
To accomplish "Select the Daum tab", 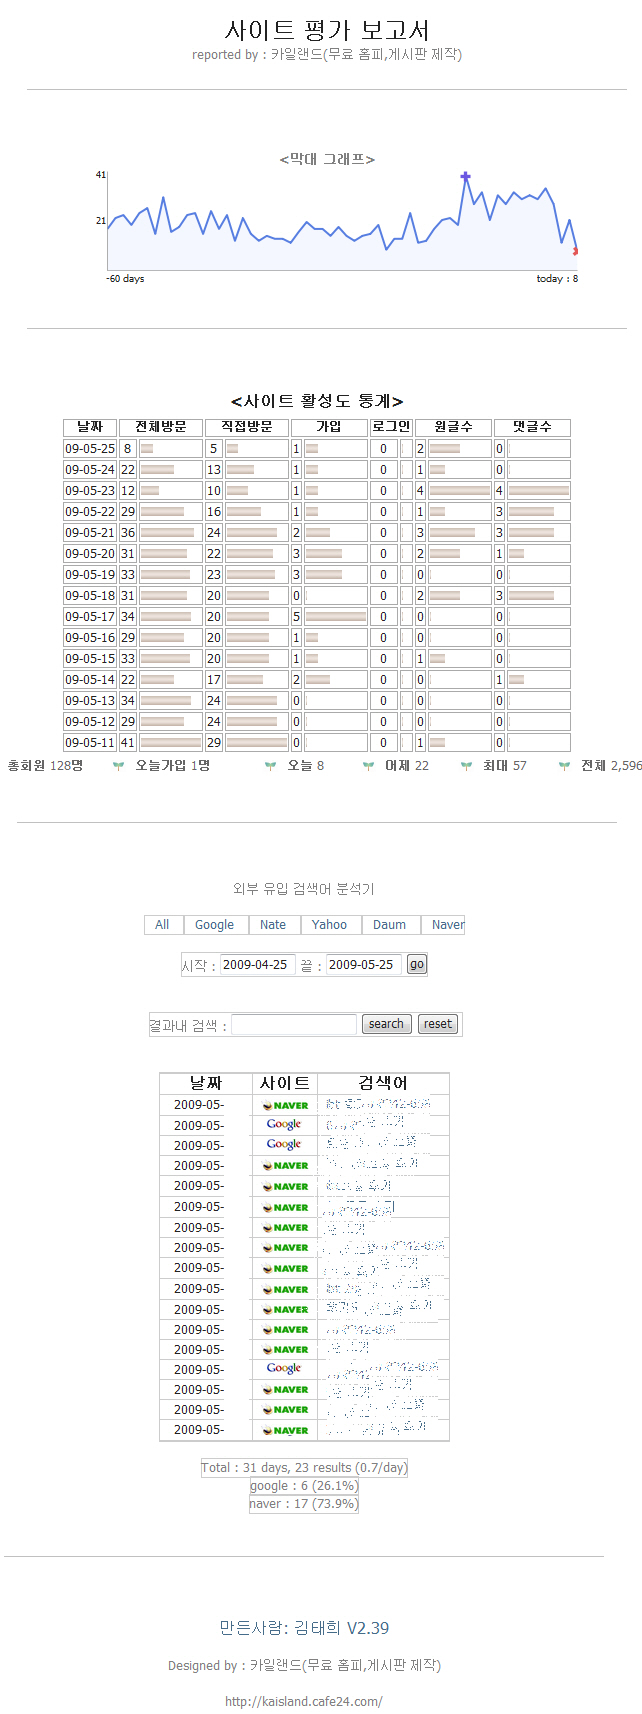I will [389, 925].
